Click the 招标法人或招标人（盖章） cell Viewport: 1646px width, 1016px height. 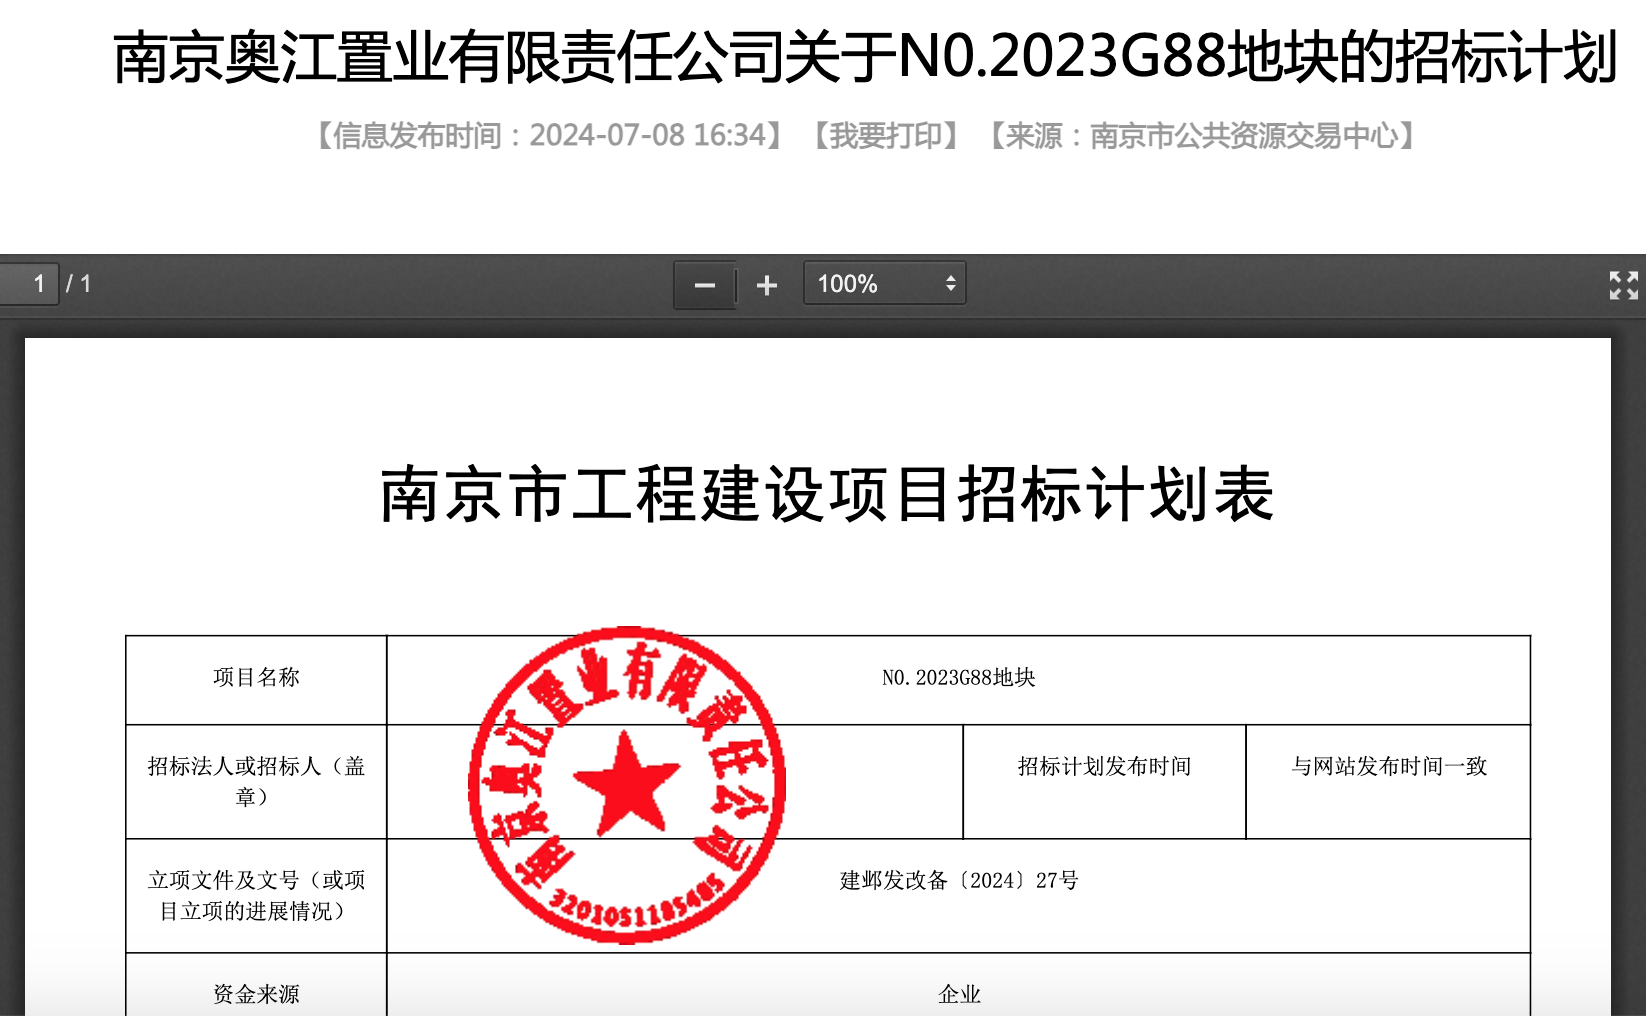click(x=256, y=782)
